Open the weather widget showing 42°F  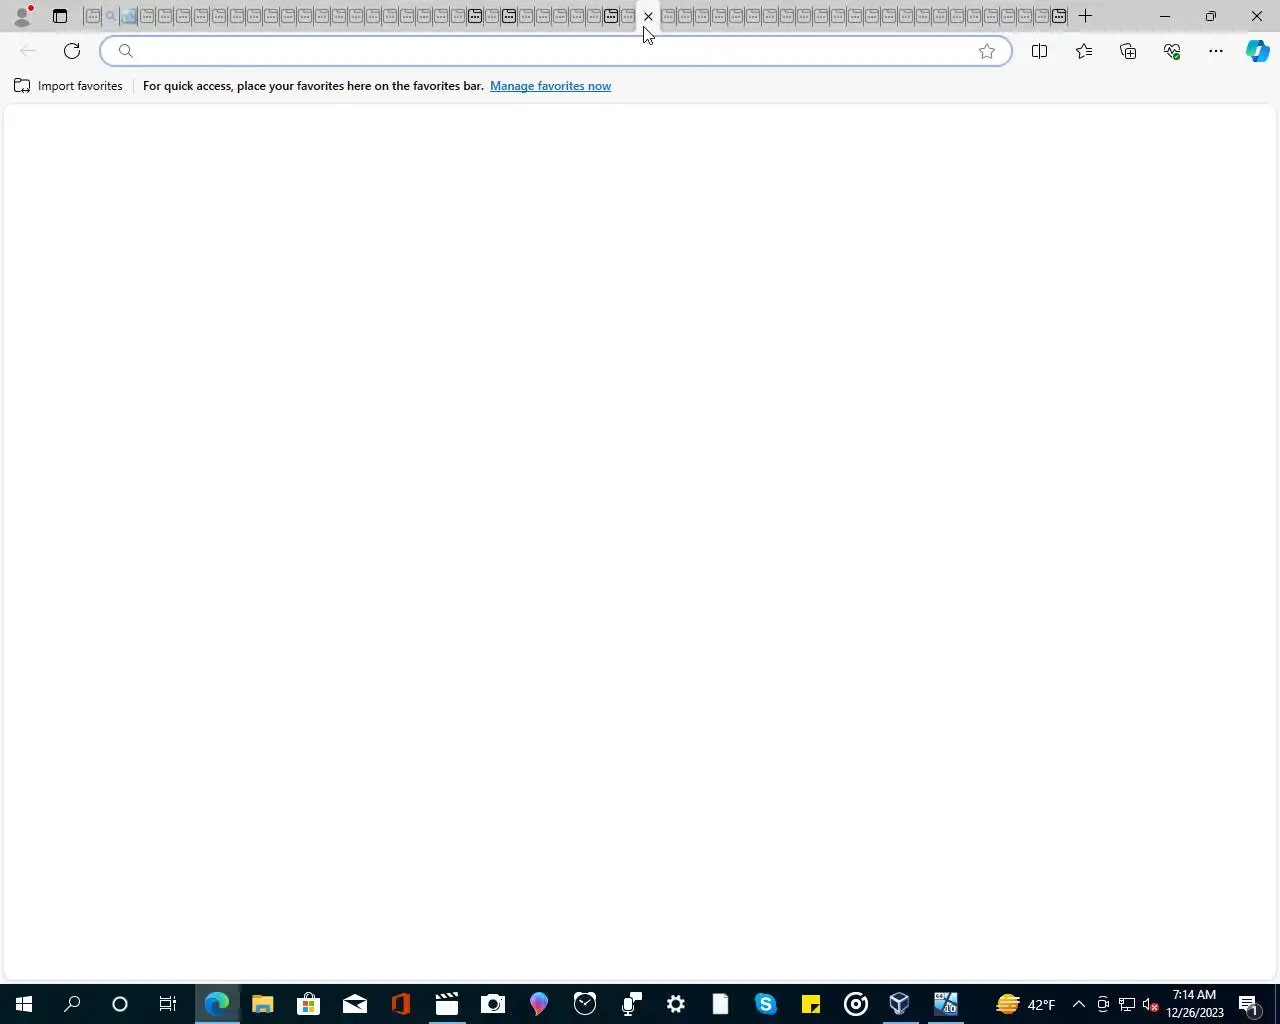[1026, 1004]
